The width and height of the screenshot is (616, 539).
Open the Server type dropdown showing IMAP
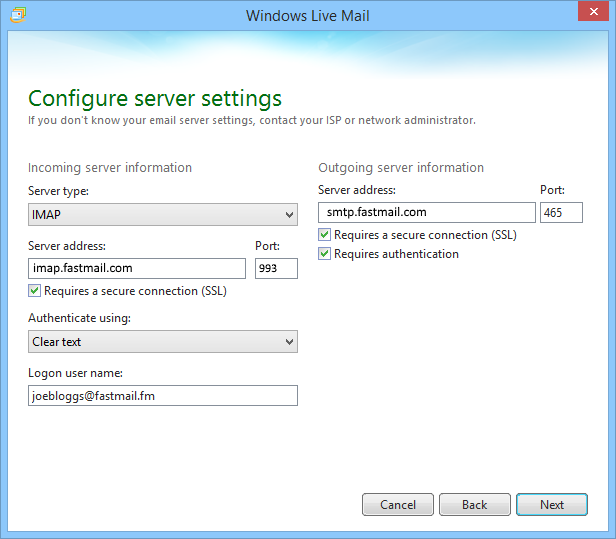163,215
